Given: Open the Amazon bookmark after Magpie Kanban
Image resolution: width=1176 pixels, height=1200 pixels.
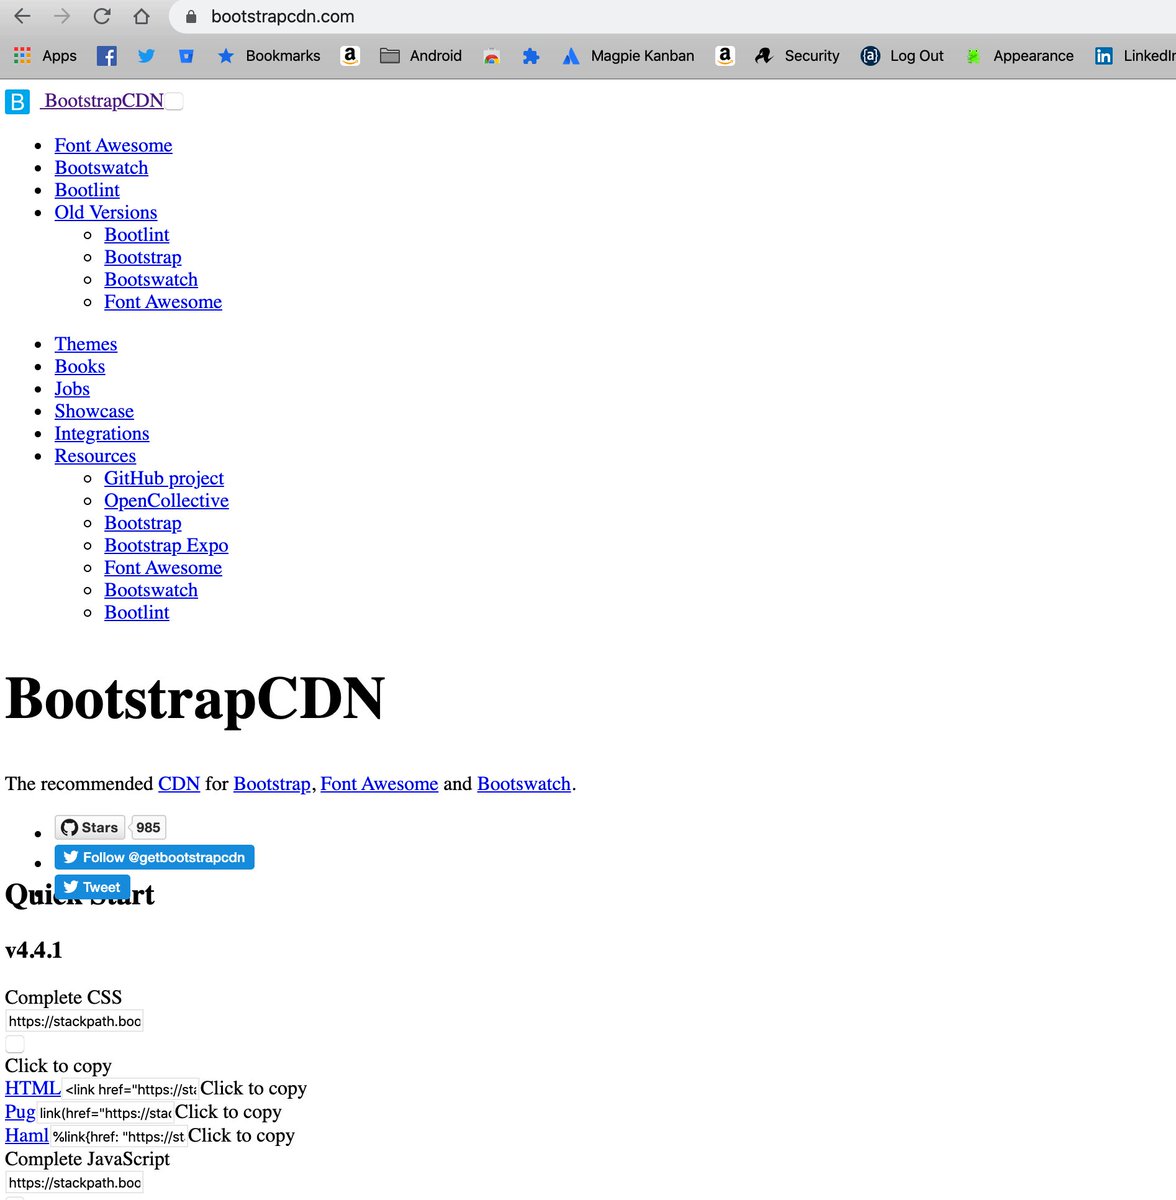Looking at the screenshot, I should click(725, 56).
